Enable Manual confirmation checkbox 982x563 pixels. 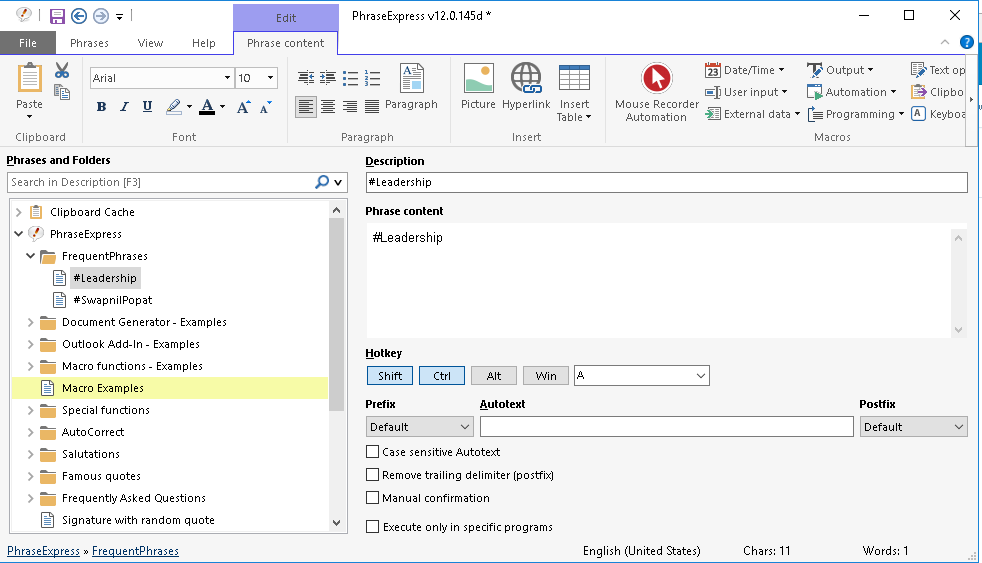coord(373,498)
